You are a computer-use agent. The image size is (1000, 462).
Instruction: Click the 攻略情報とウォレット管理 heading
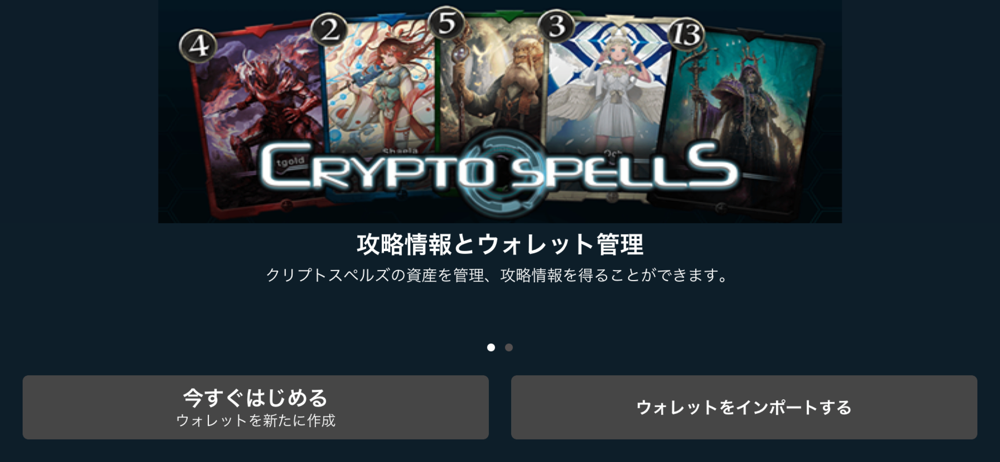coord(499,244)
